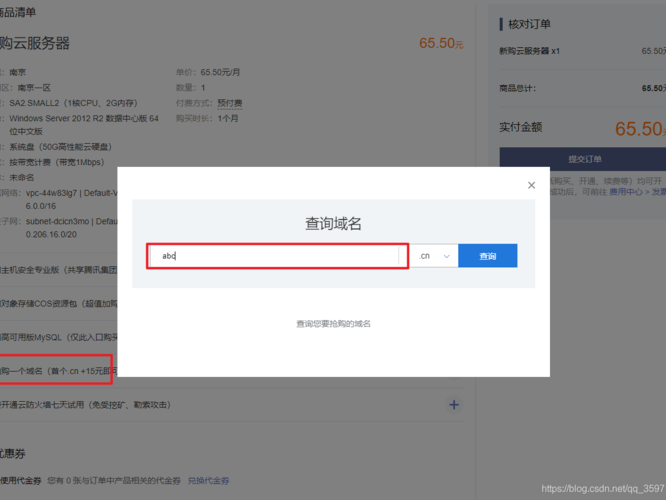The image size is (666, 500).
Task: Click the Windows Server 2012 R2 image text
Action: (84, 124)
